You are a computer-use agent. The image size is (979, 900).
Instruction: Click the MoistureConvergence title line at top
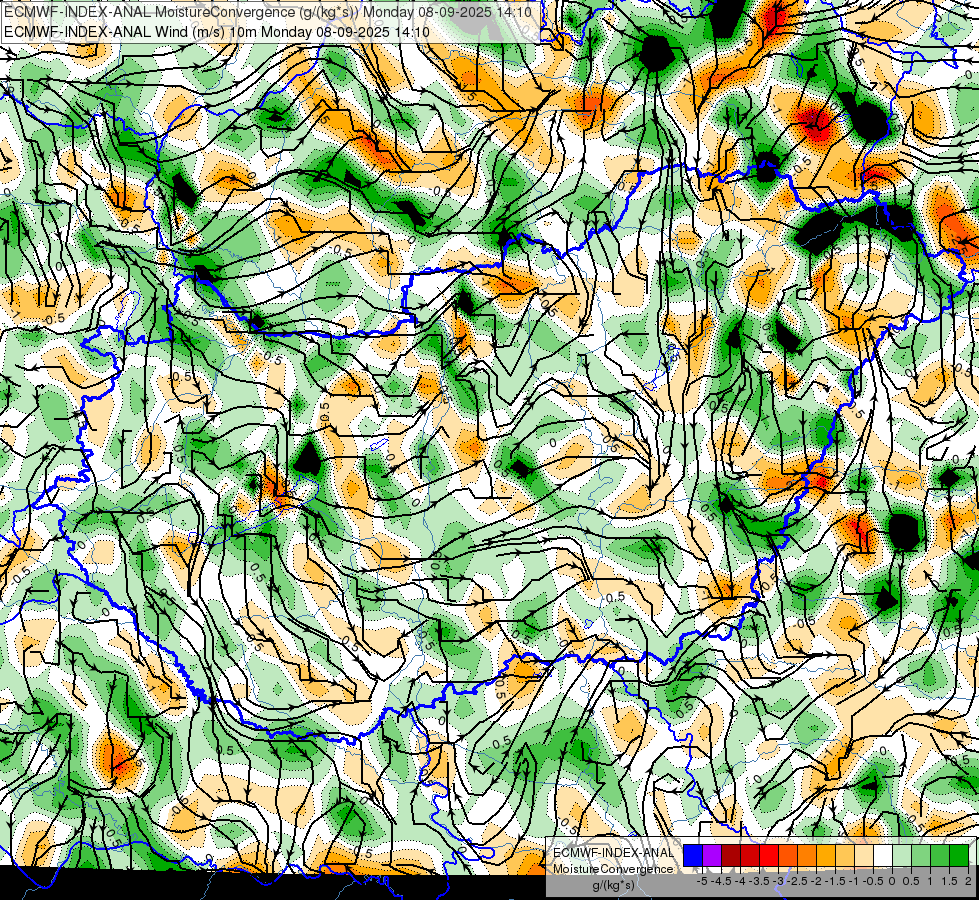click(x=268, y=12)
